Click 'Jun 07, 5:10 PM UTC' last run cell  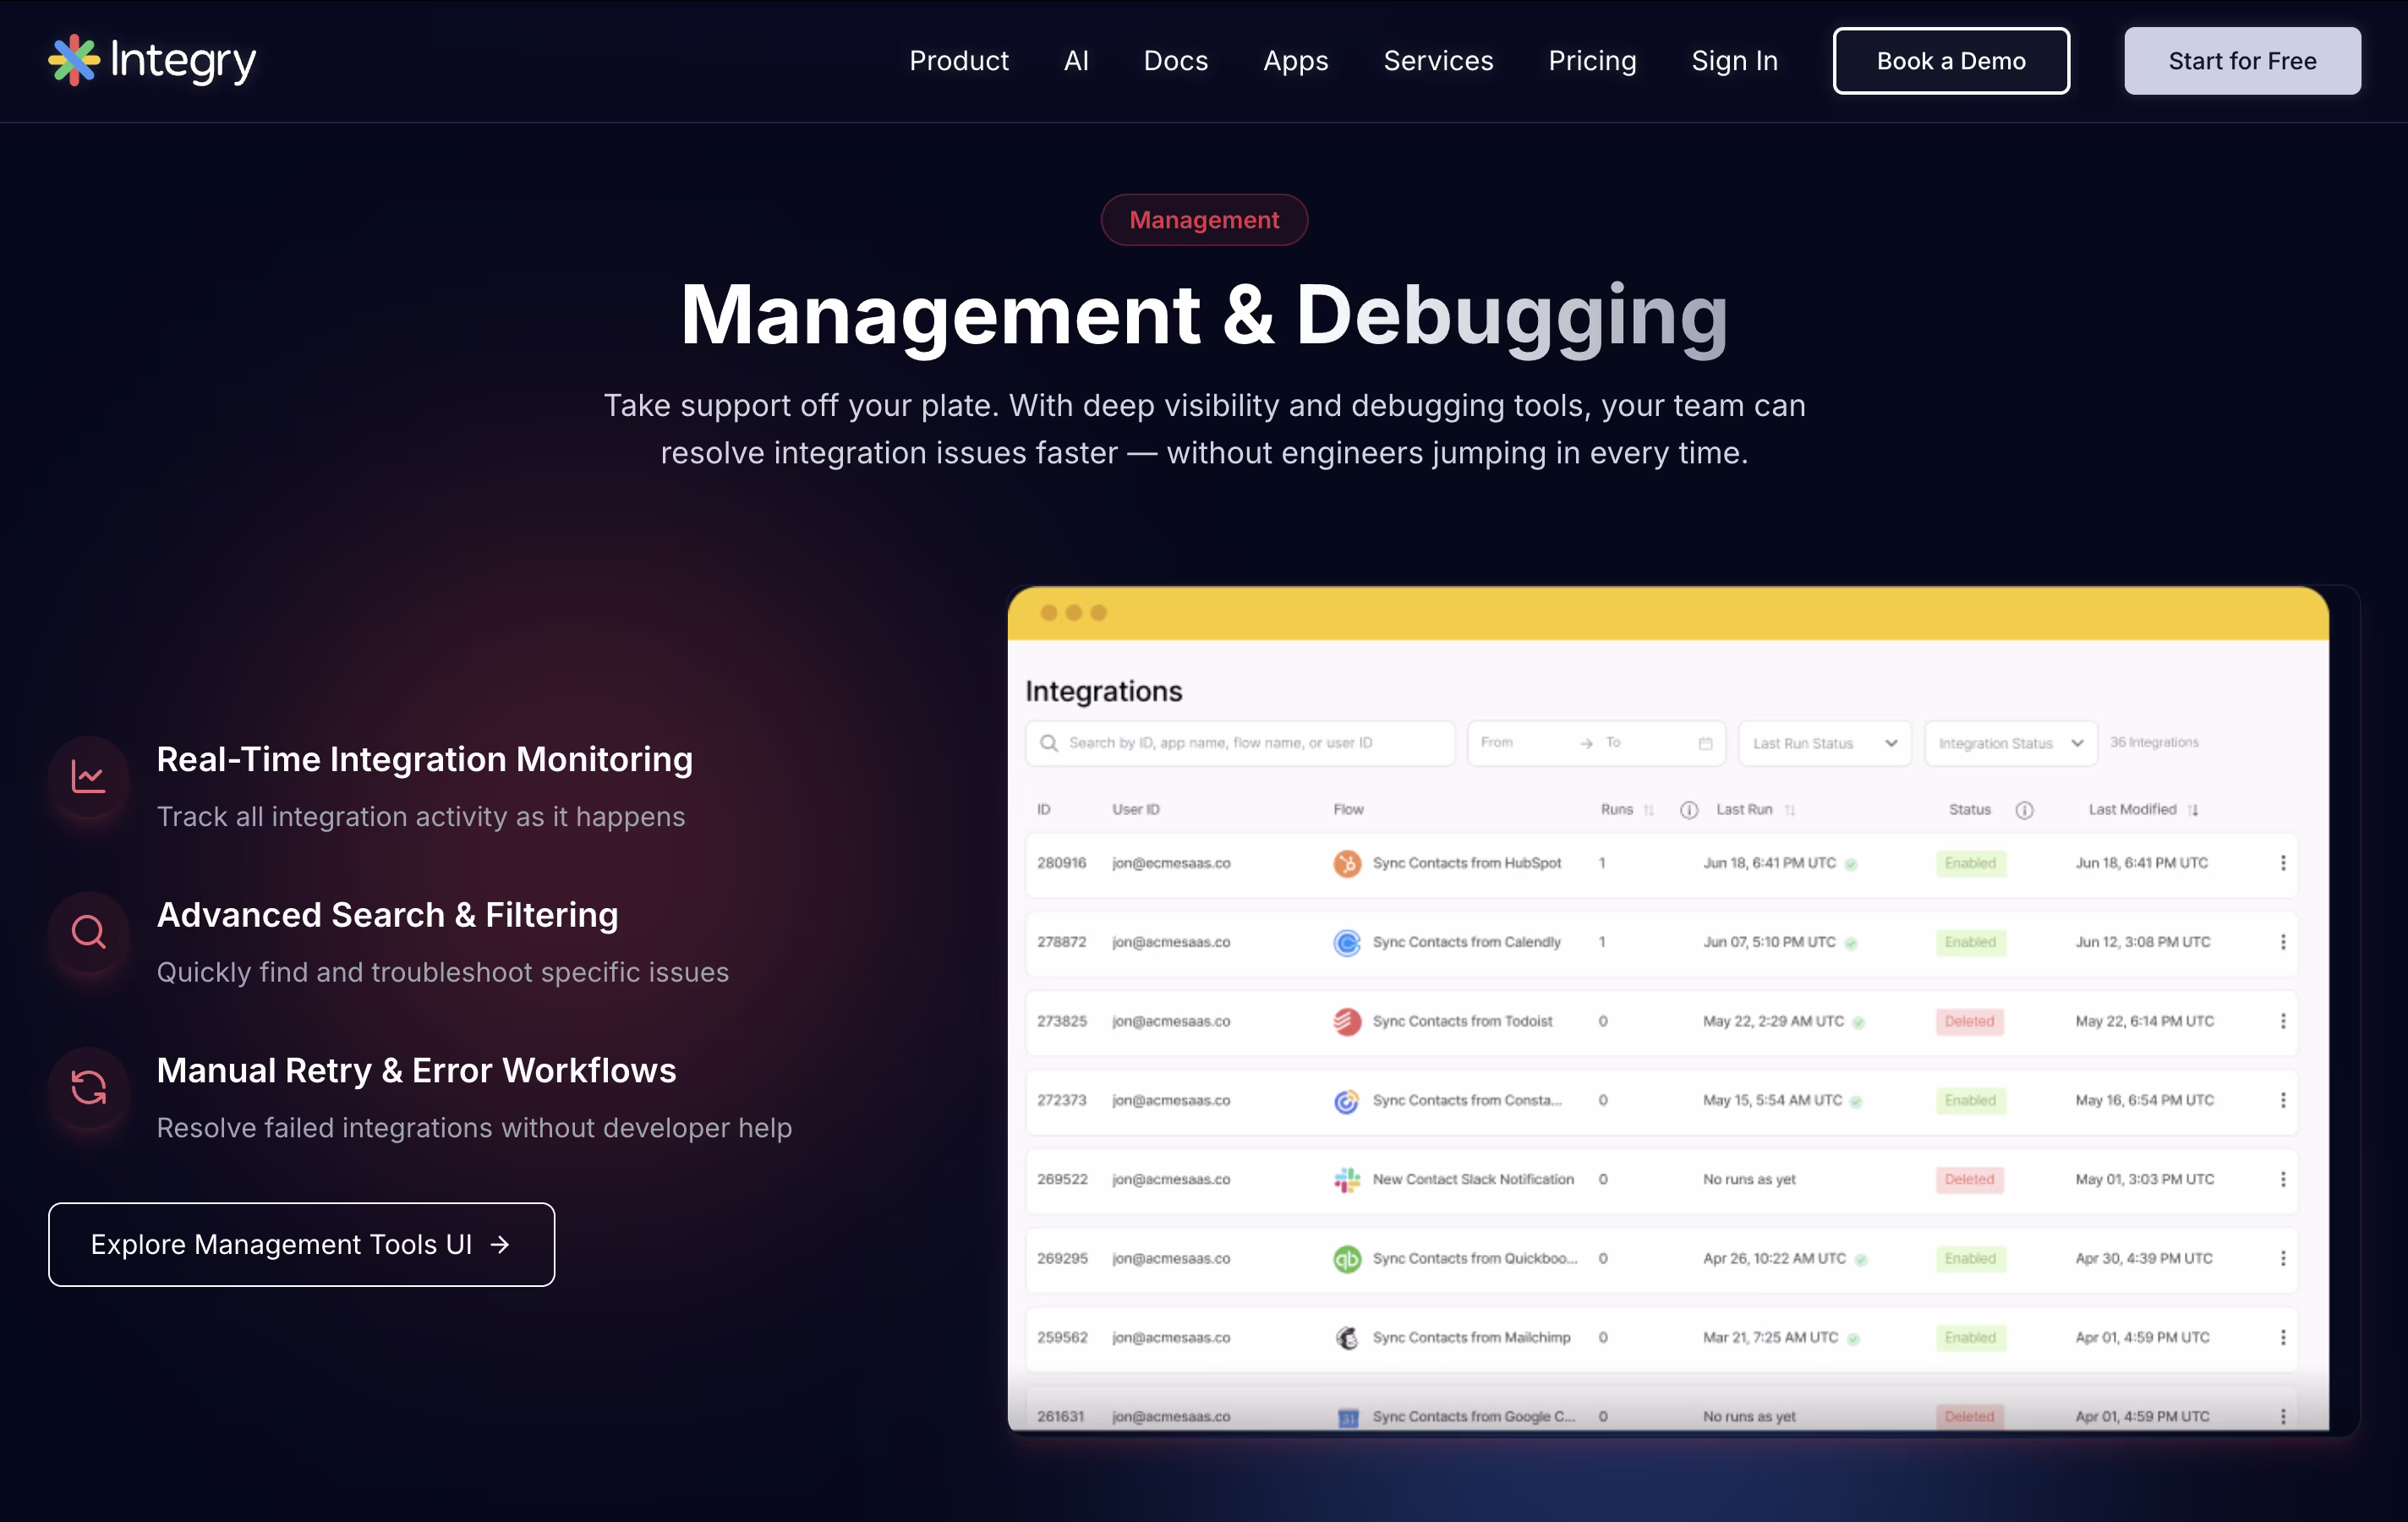[x=1769, y=942]
